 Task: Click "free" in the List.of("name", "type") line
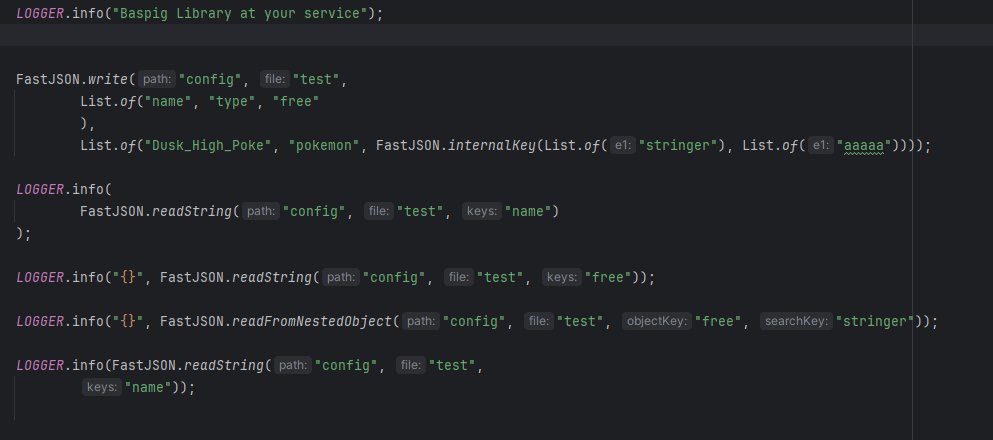tap(296, 101)
